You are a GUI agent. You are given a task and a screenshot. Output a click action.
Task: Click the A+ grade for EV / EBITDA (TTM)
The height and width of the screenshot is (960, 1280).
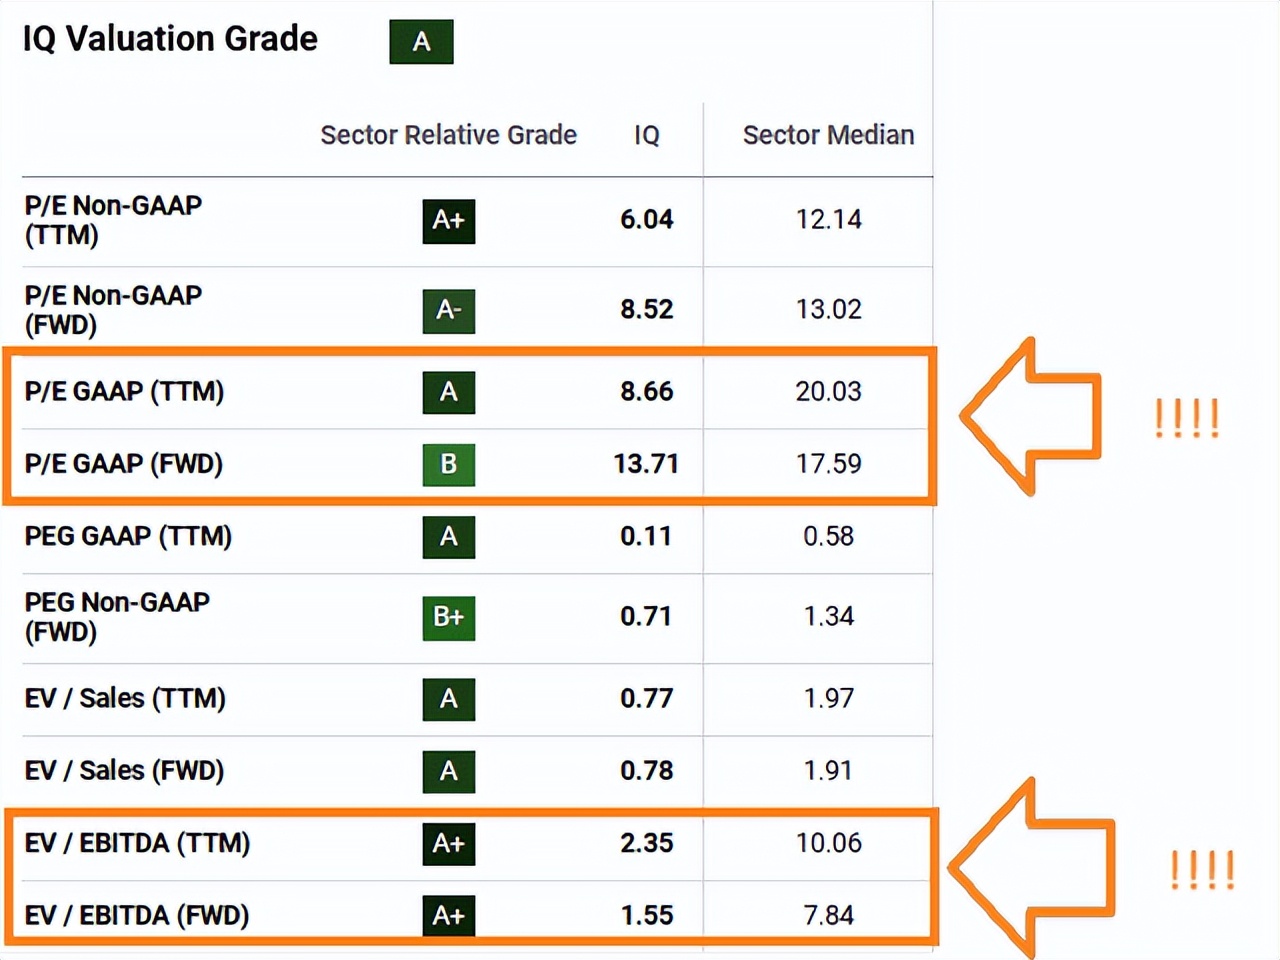tap(448, 844)
